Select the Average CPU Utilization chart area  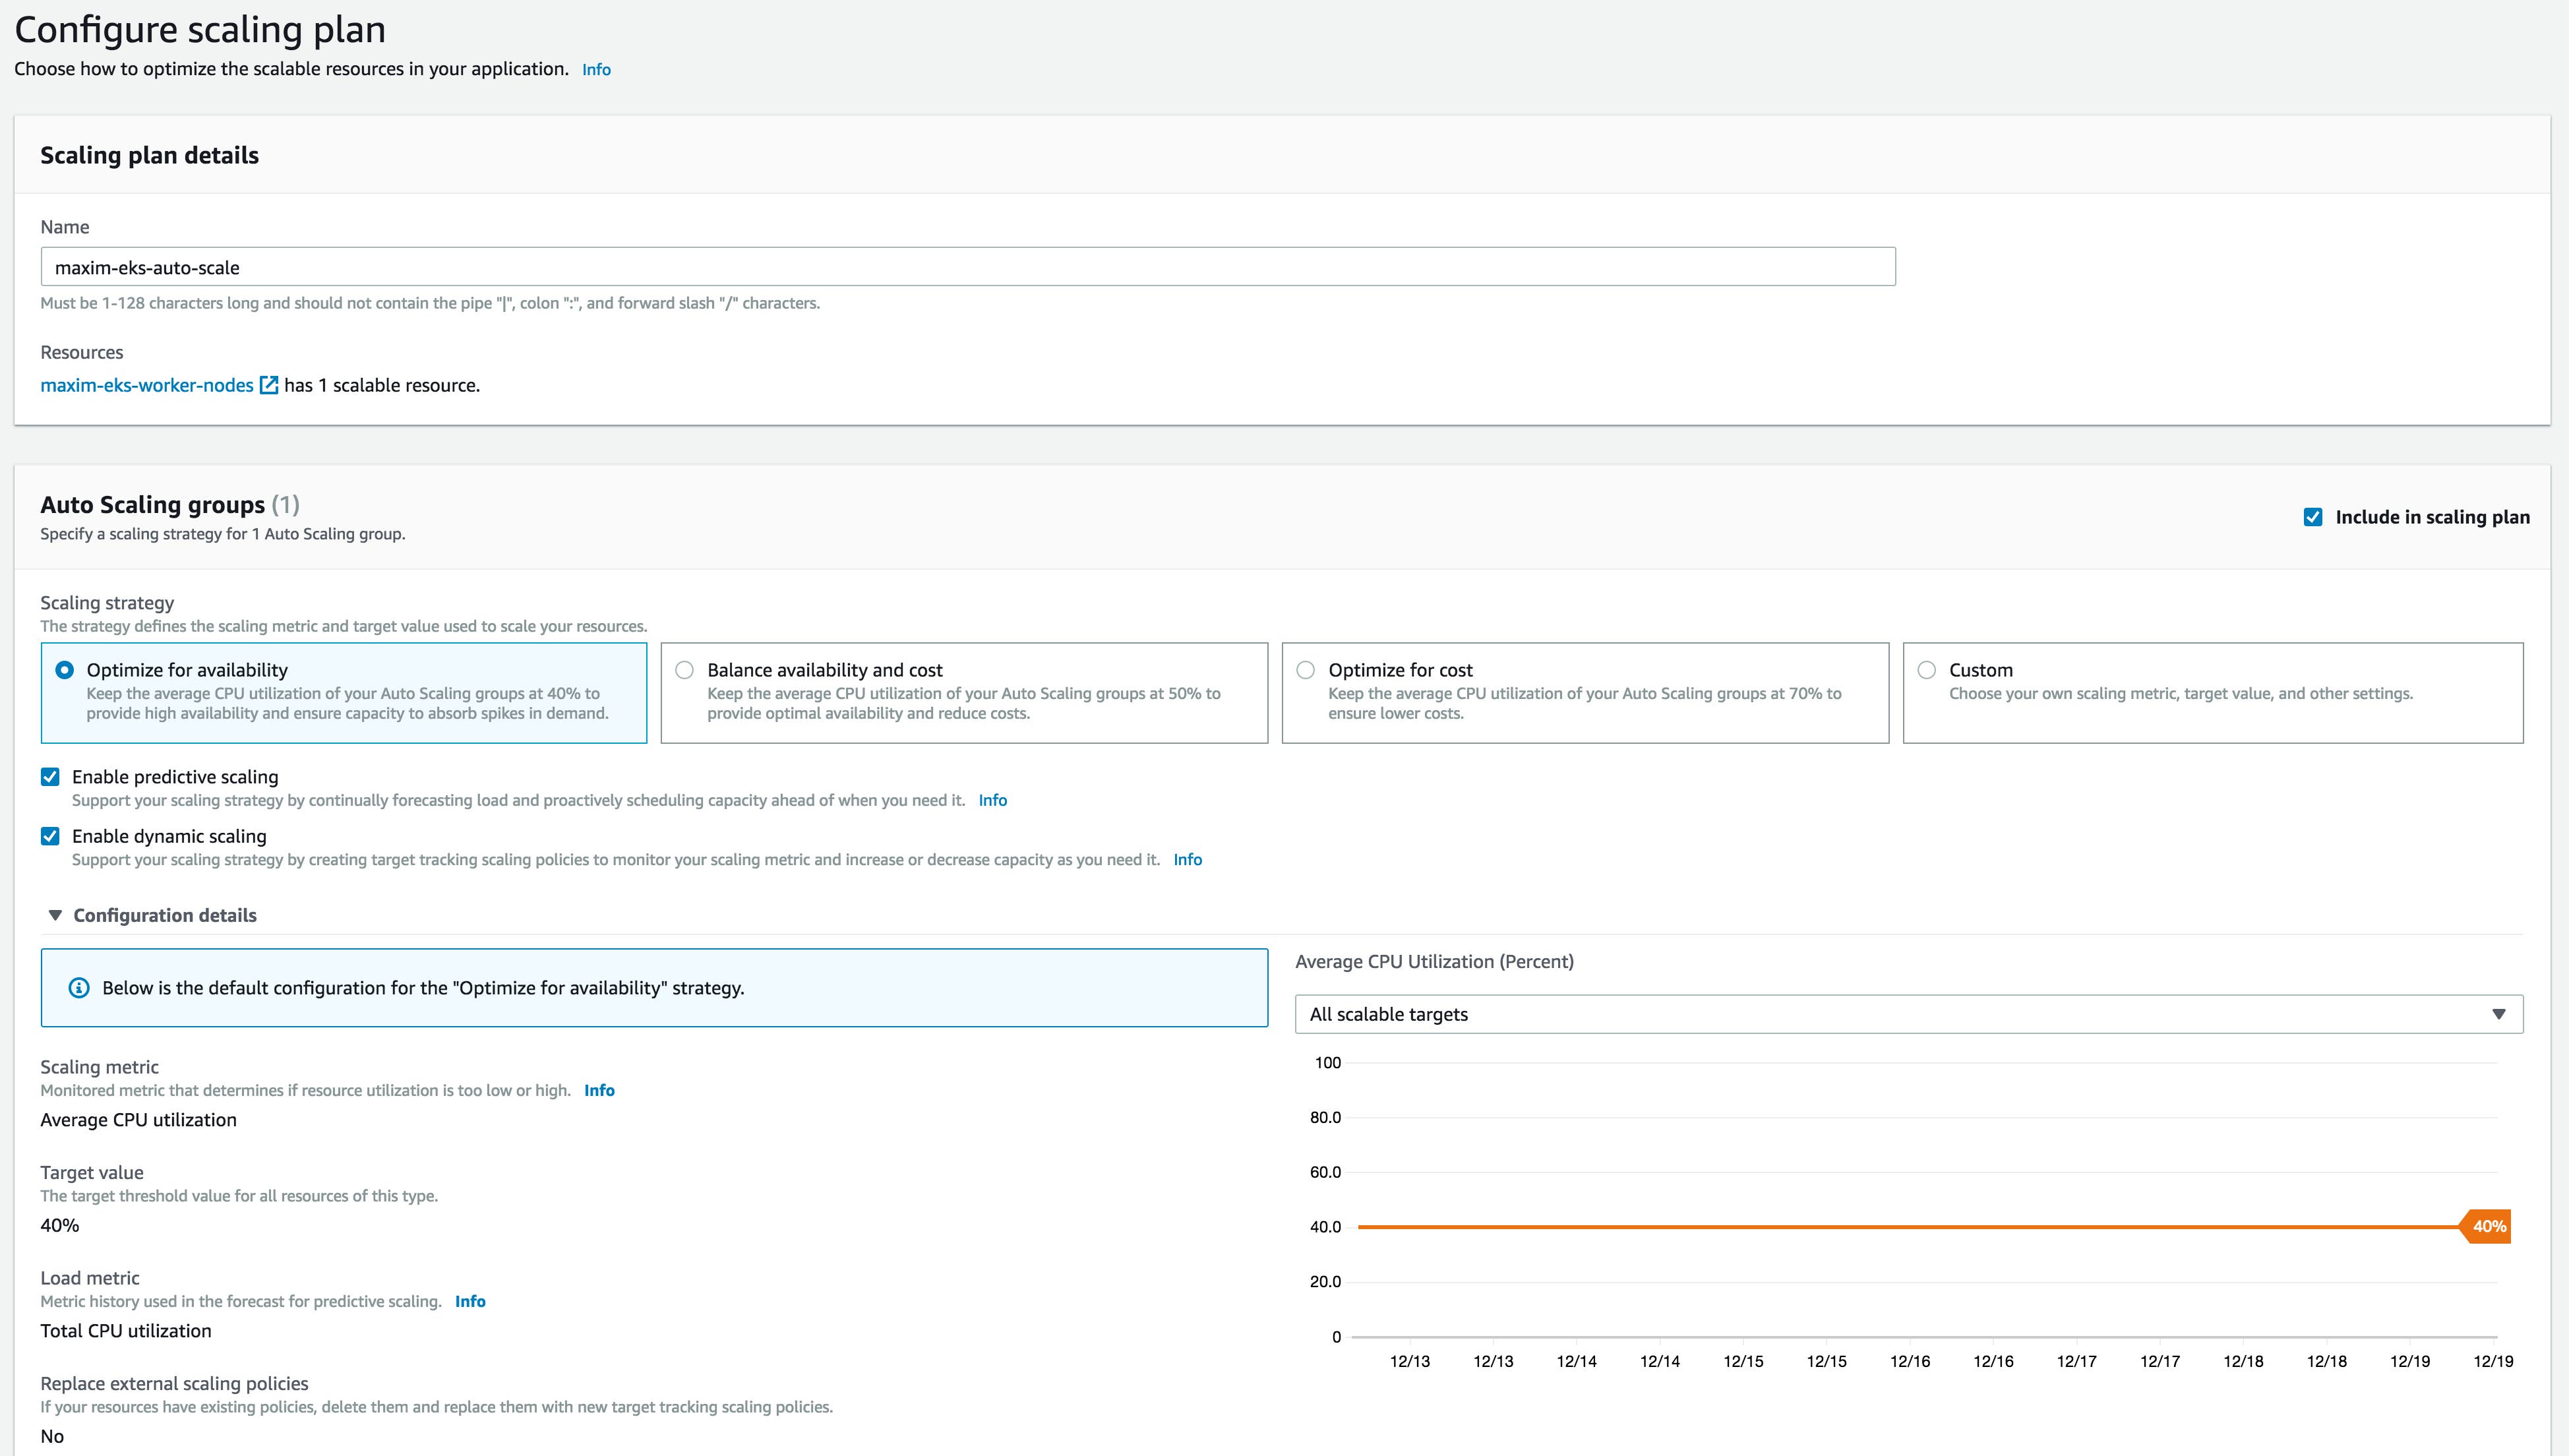(1900, 1200)
